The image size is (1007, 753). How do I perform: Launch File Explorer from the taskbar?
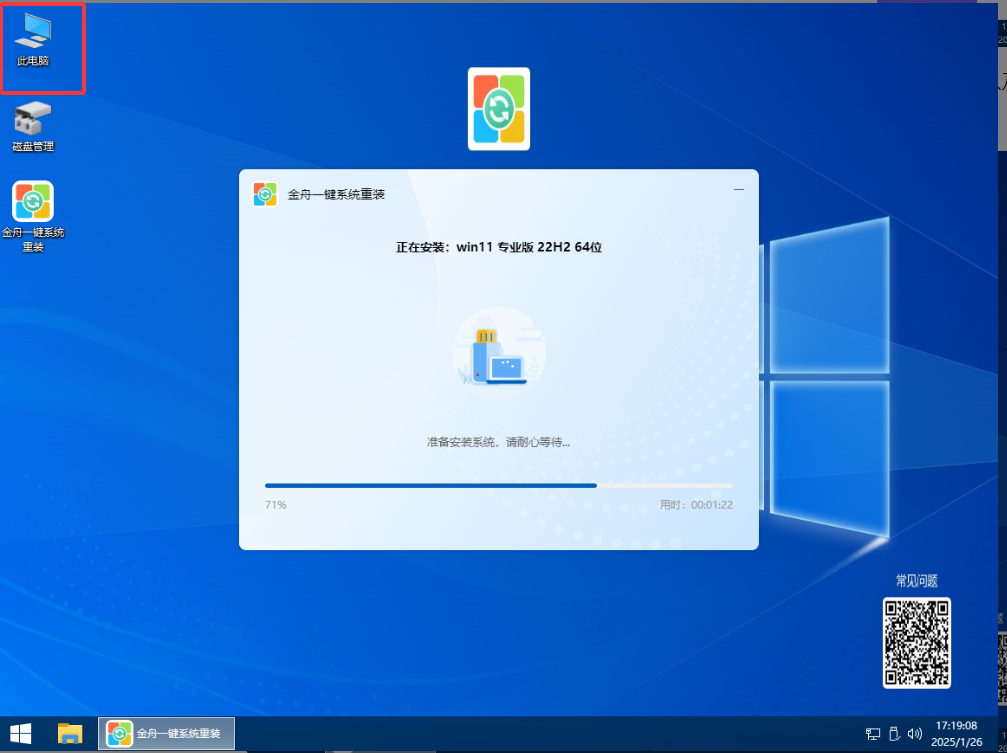coord(69,734)
